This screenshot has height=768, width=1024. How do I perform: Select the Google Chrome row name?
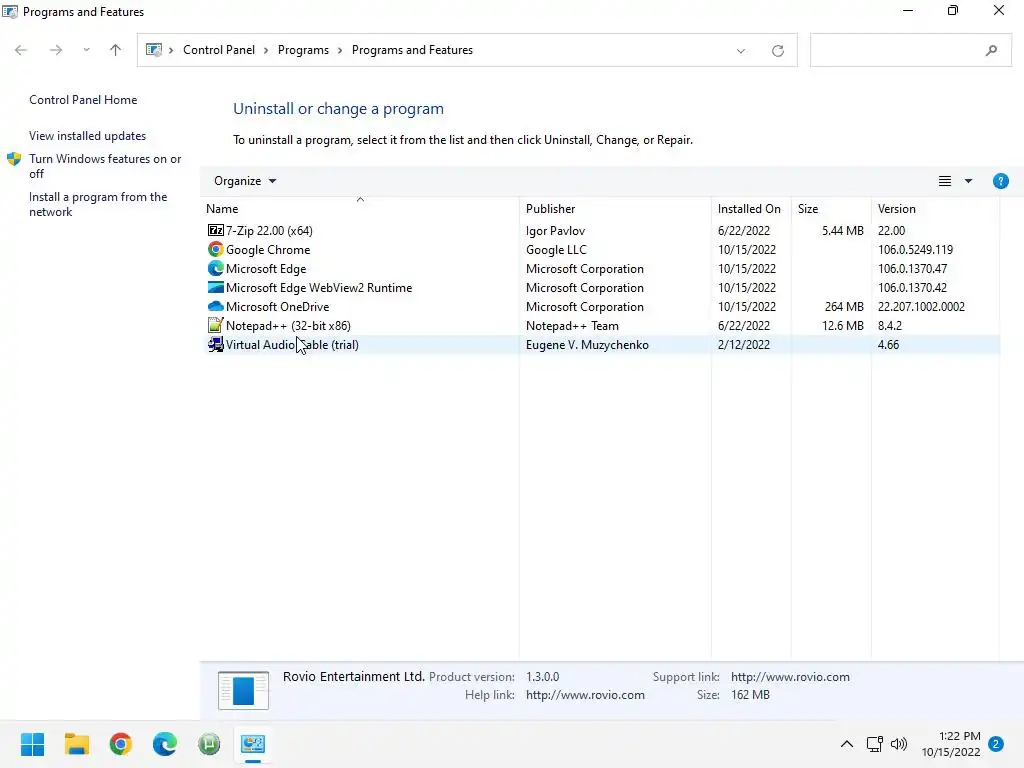pyautogui.click(x=268, y=249)
